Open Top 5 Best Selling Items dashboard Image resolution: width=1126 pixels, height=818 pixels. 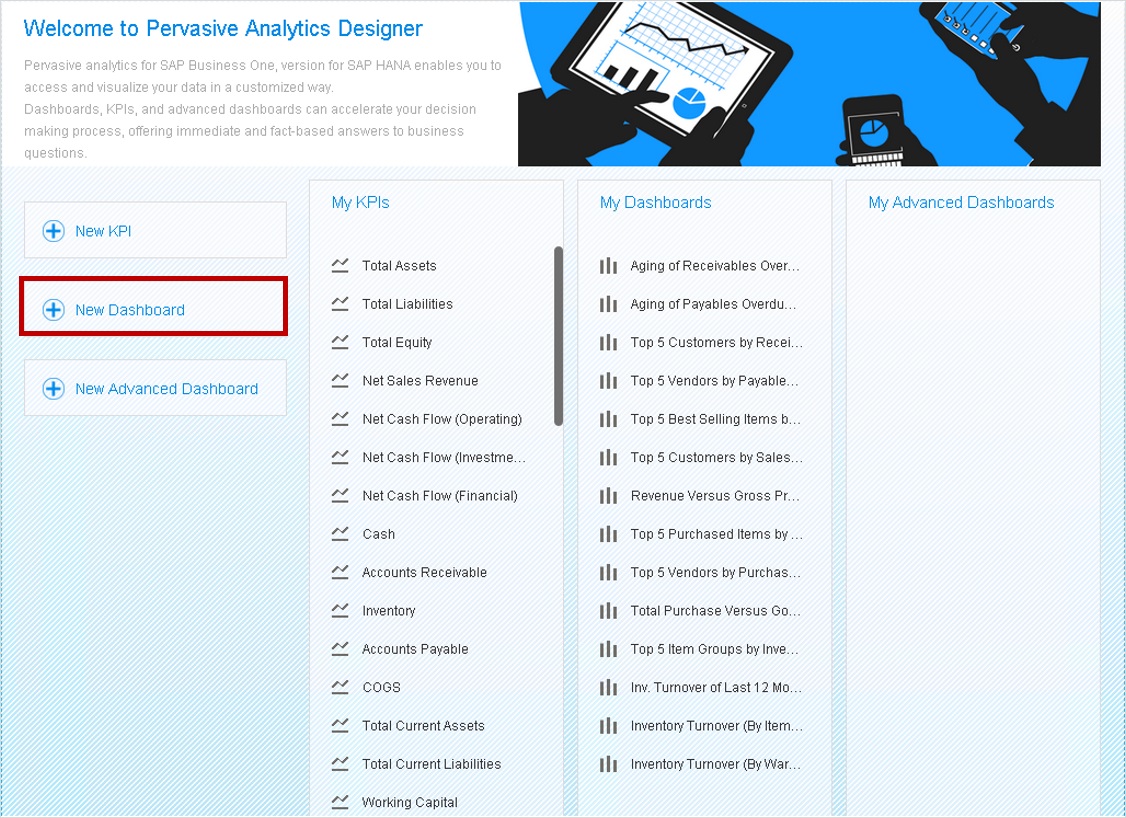[x=715, y=419]
